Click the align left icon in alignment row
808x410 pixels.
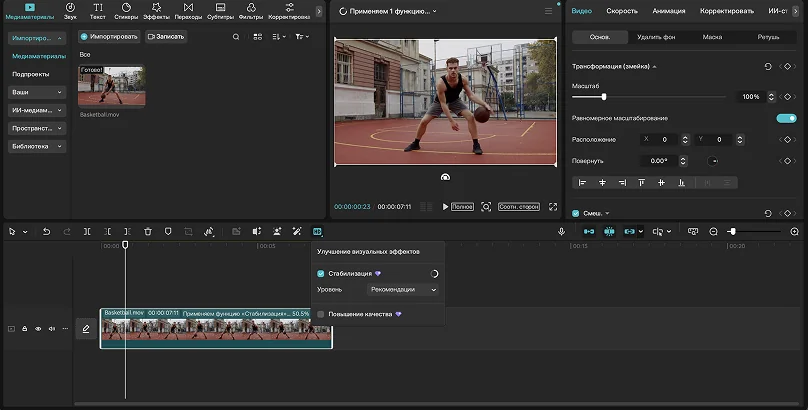pos(582,182)
